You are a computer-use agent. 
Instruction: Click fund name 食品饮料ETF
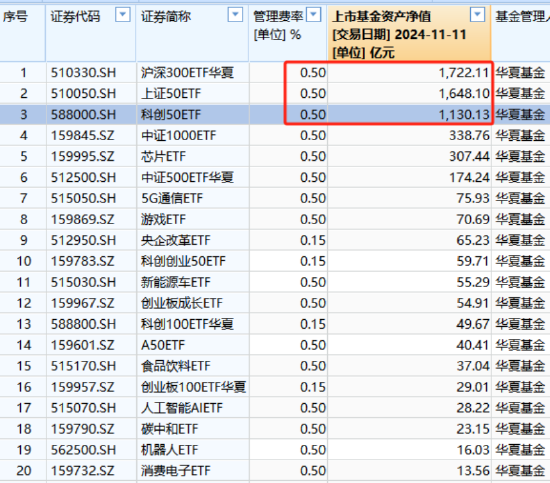coord(175,366)
